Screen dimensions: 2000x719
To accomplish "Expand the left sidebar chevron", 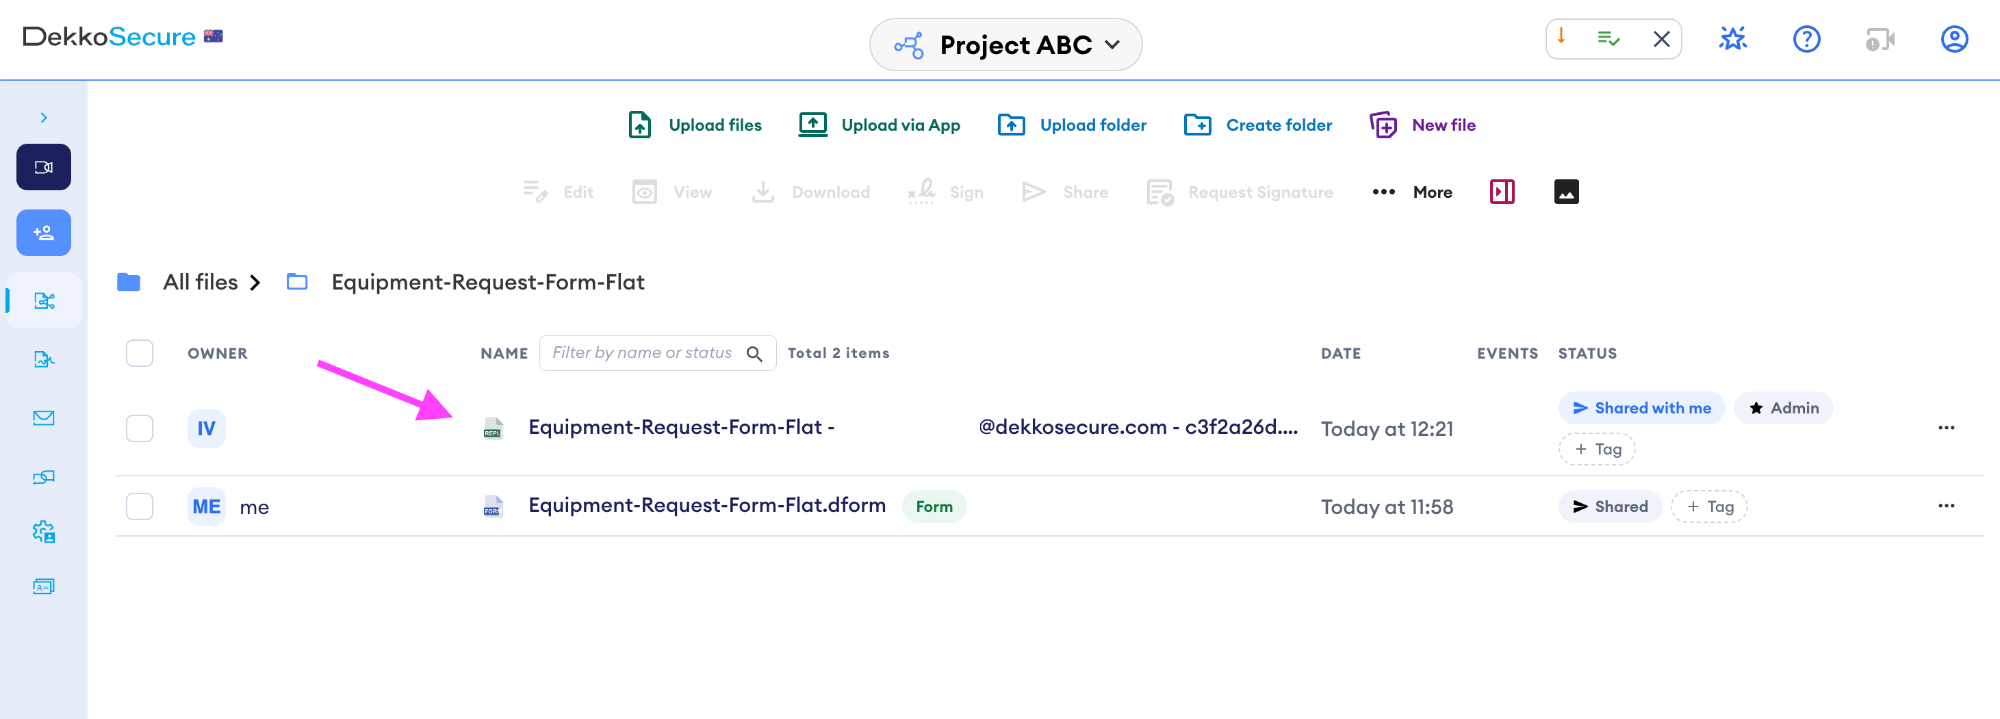I will 44,118.
